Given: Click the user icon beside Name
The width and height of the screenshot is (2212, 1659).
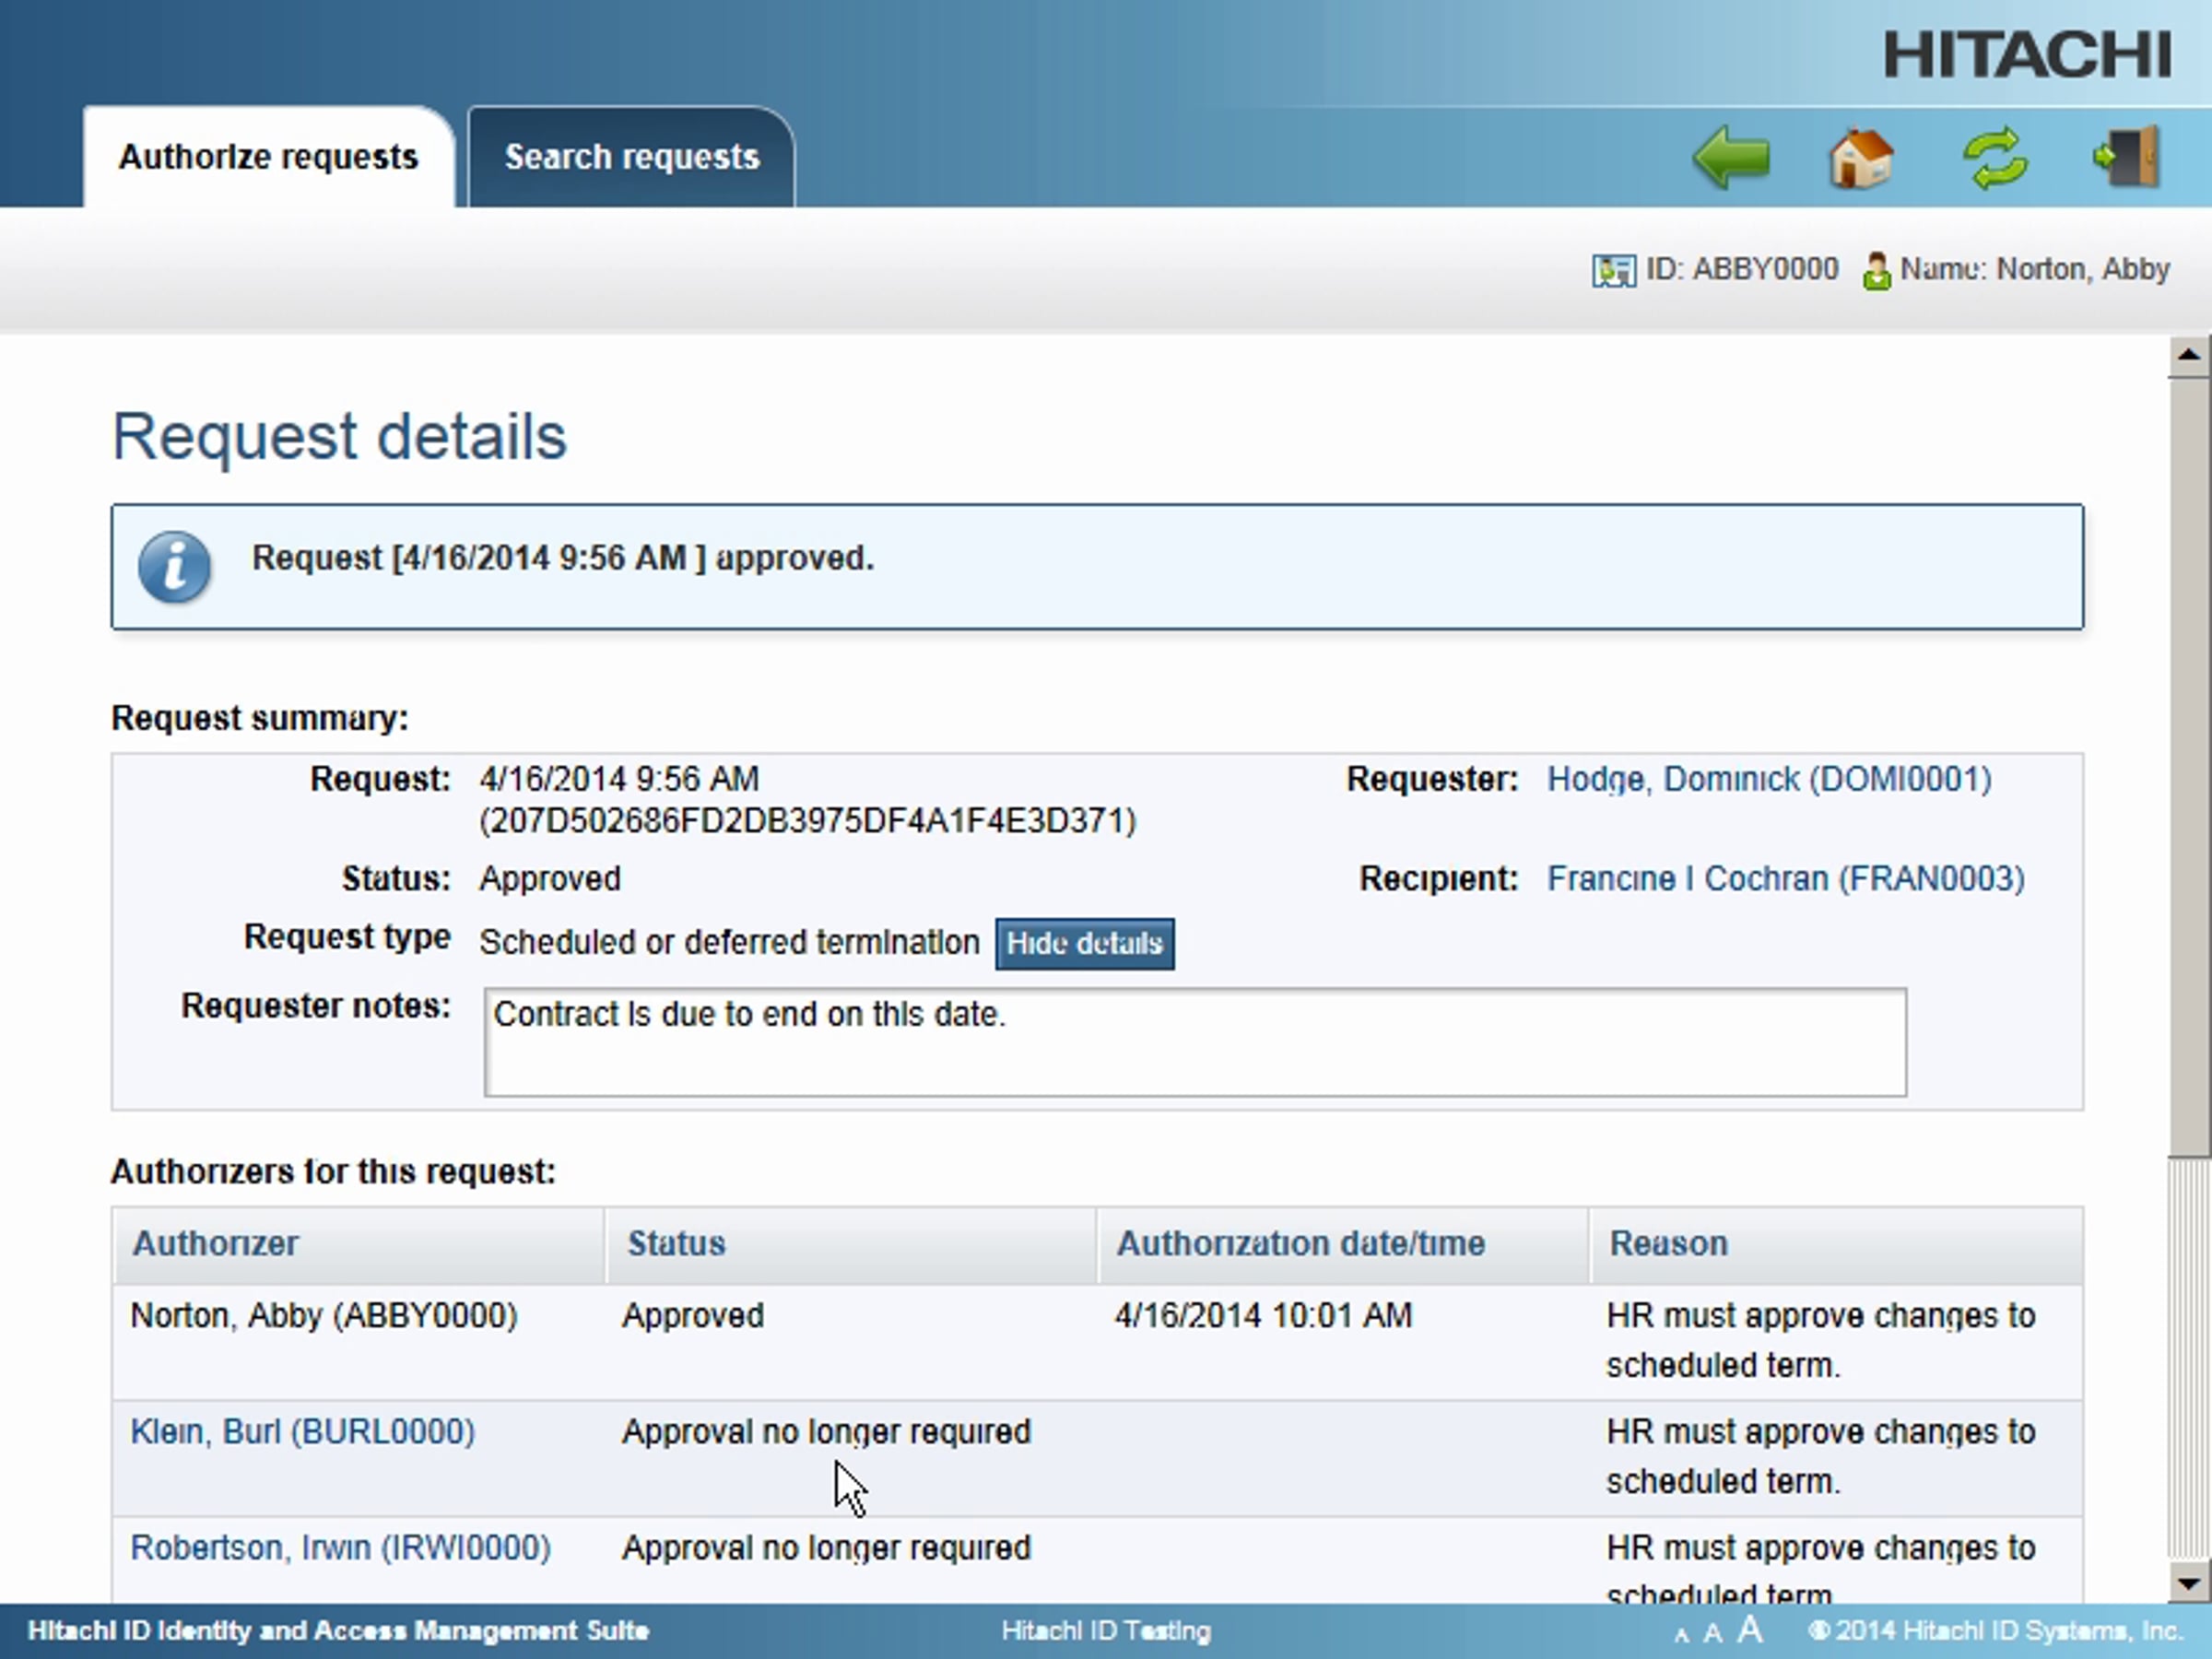Looking at the screenshot, I should [x=1877, y=271].
